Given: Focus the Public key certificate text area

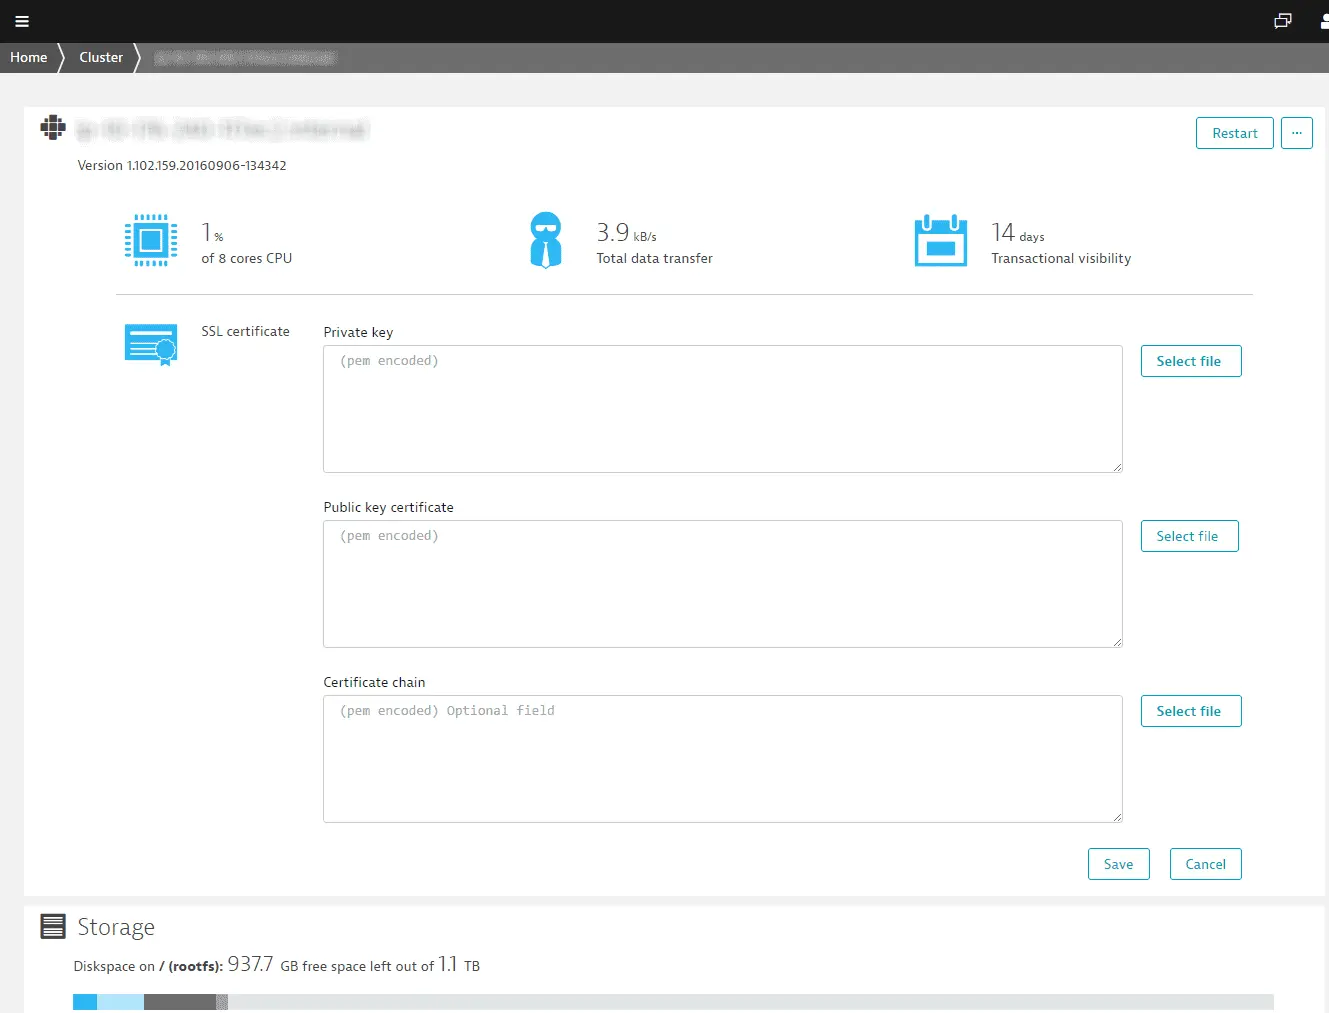Looking at the screenshot, I should pyautogui.click(x=722, y=584).
